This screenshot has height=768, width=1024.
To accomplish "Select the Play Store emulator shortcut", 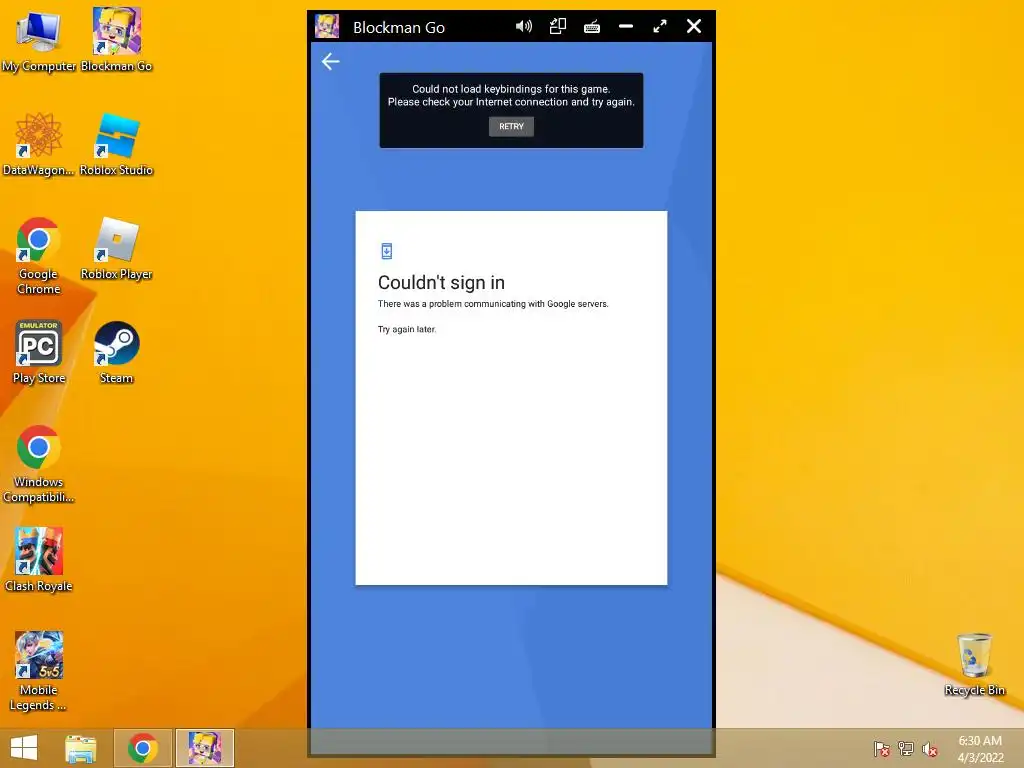I will coord(39,353).
